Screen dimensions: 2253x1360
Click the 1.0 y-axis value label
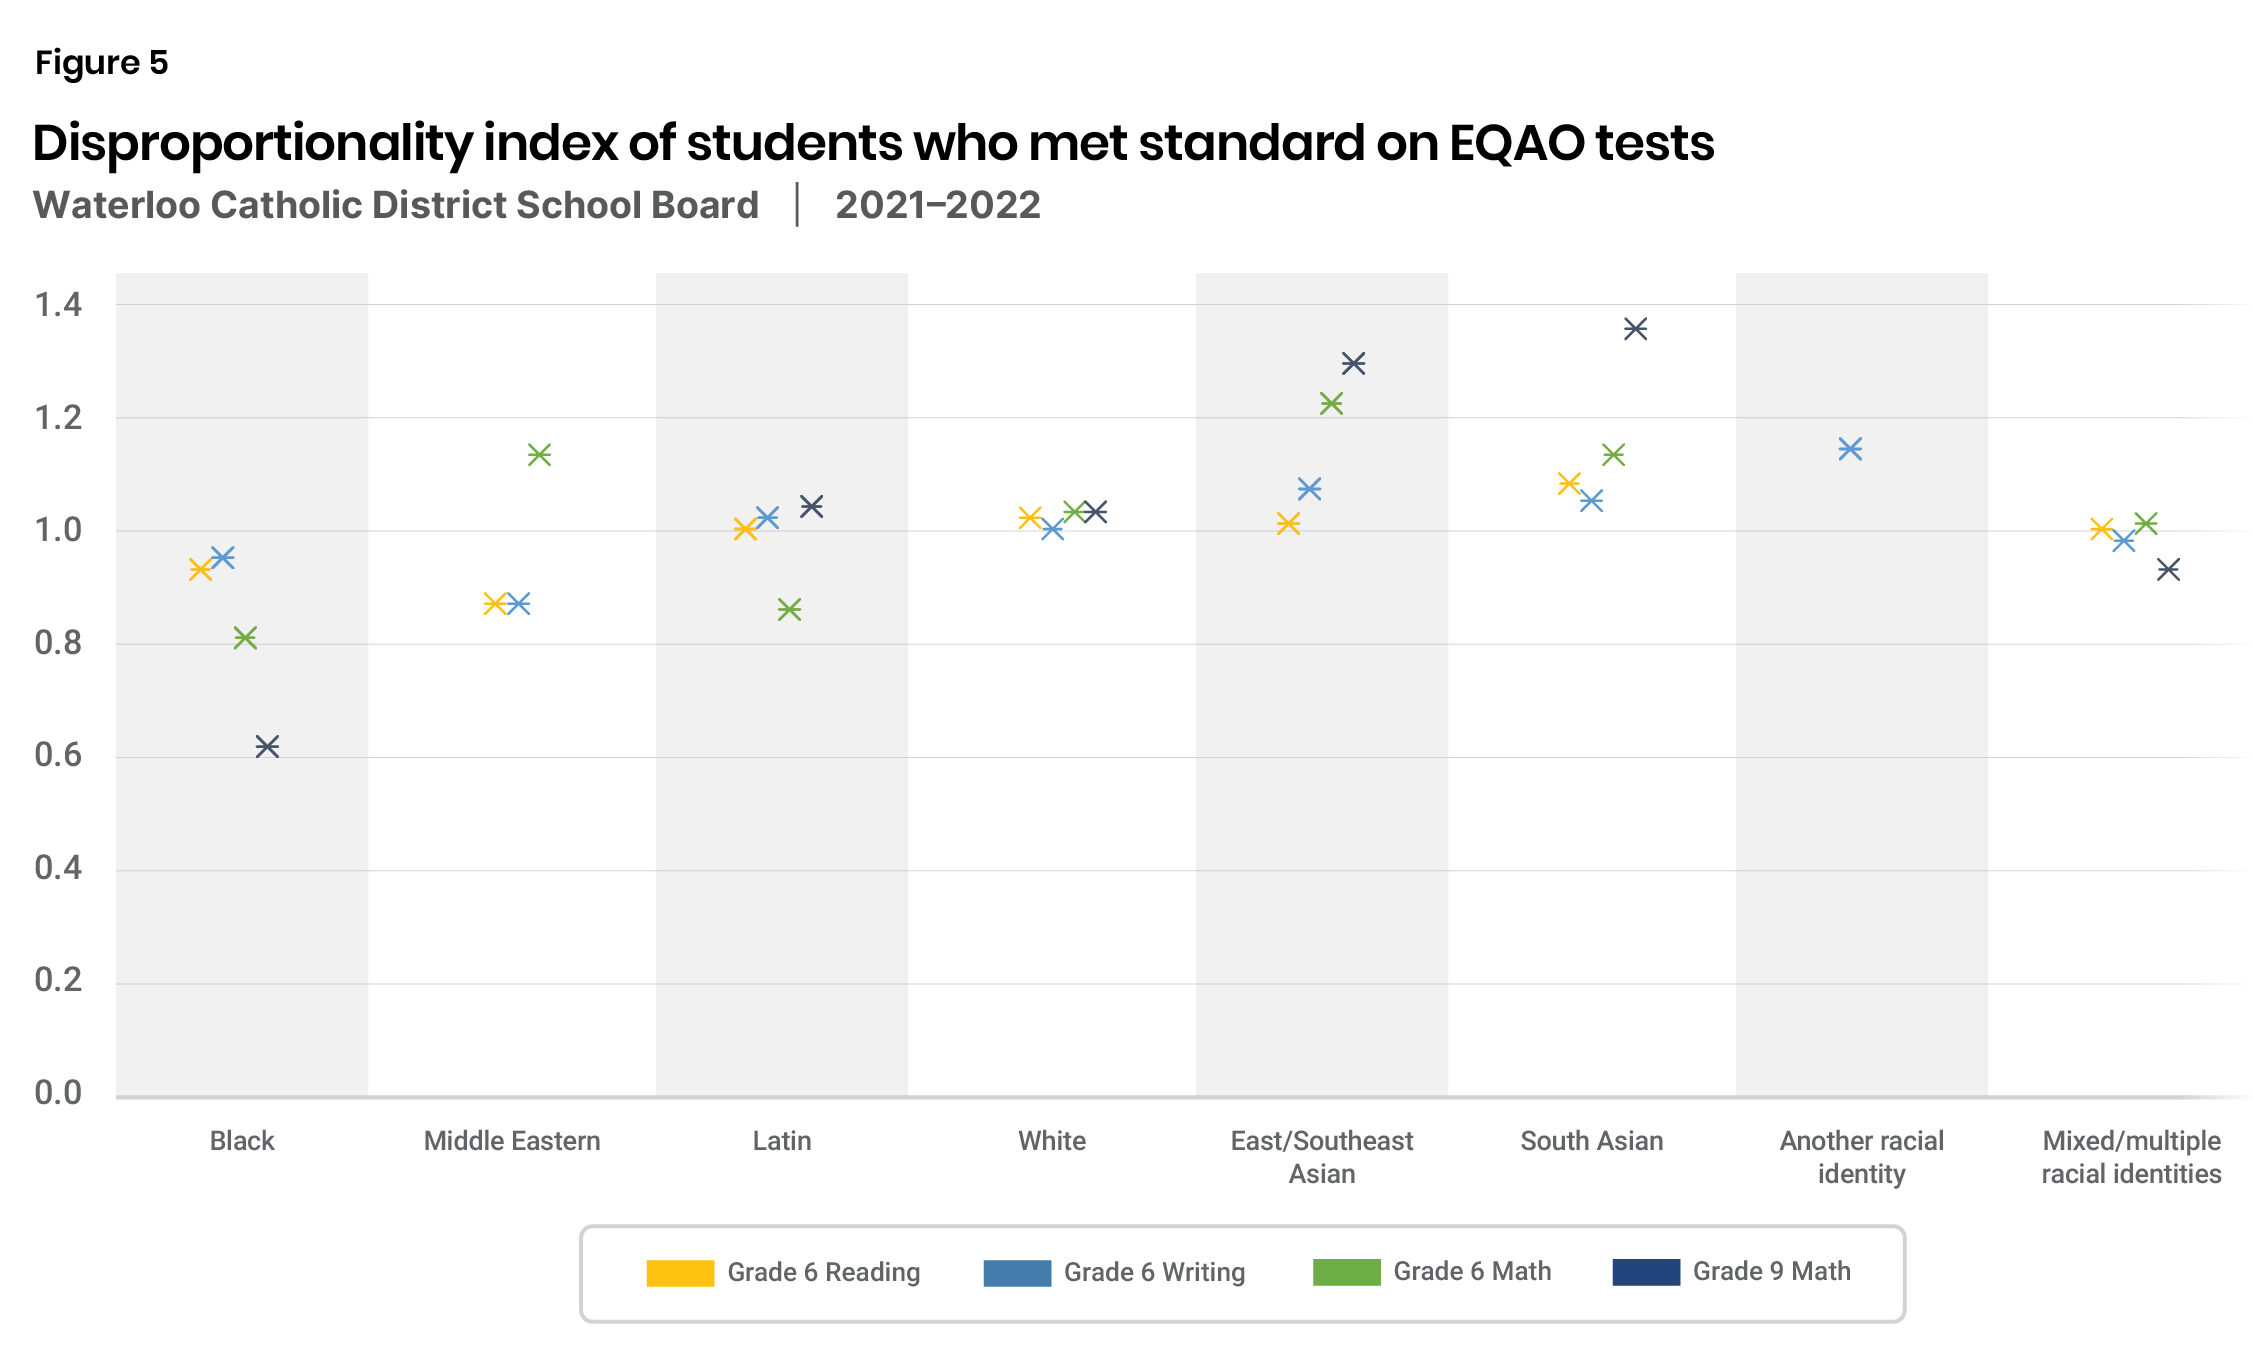[x=58, y=530]
